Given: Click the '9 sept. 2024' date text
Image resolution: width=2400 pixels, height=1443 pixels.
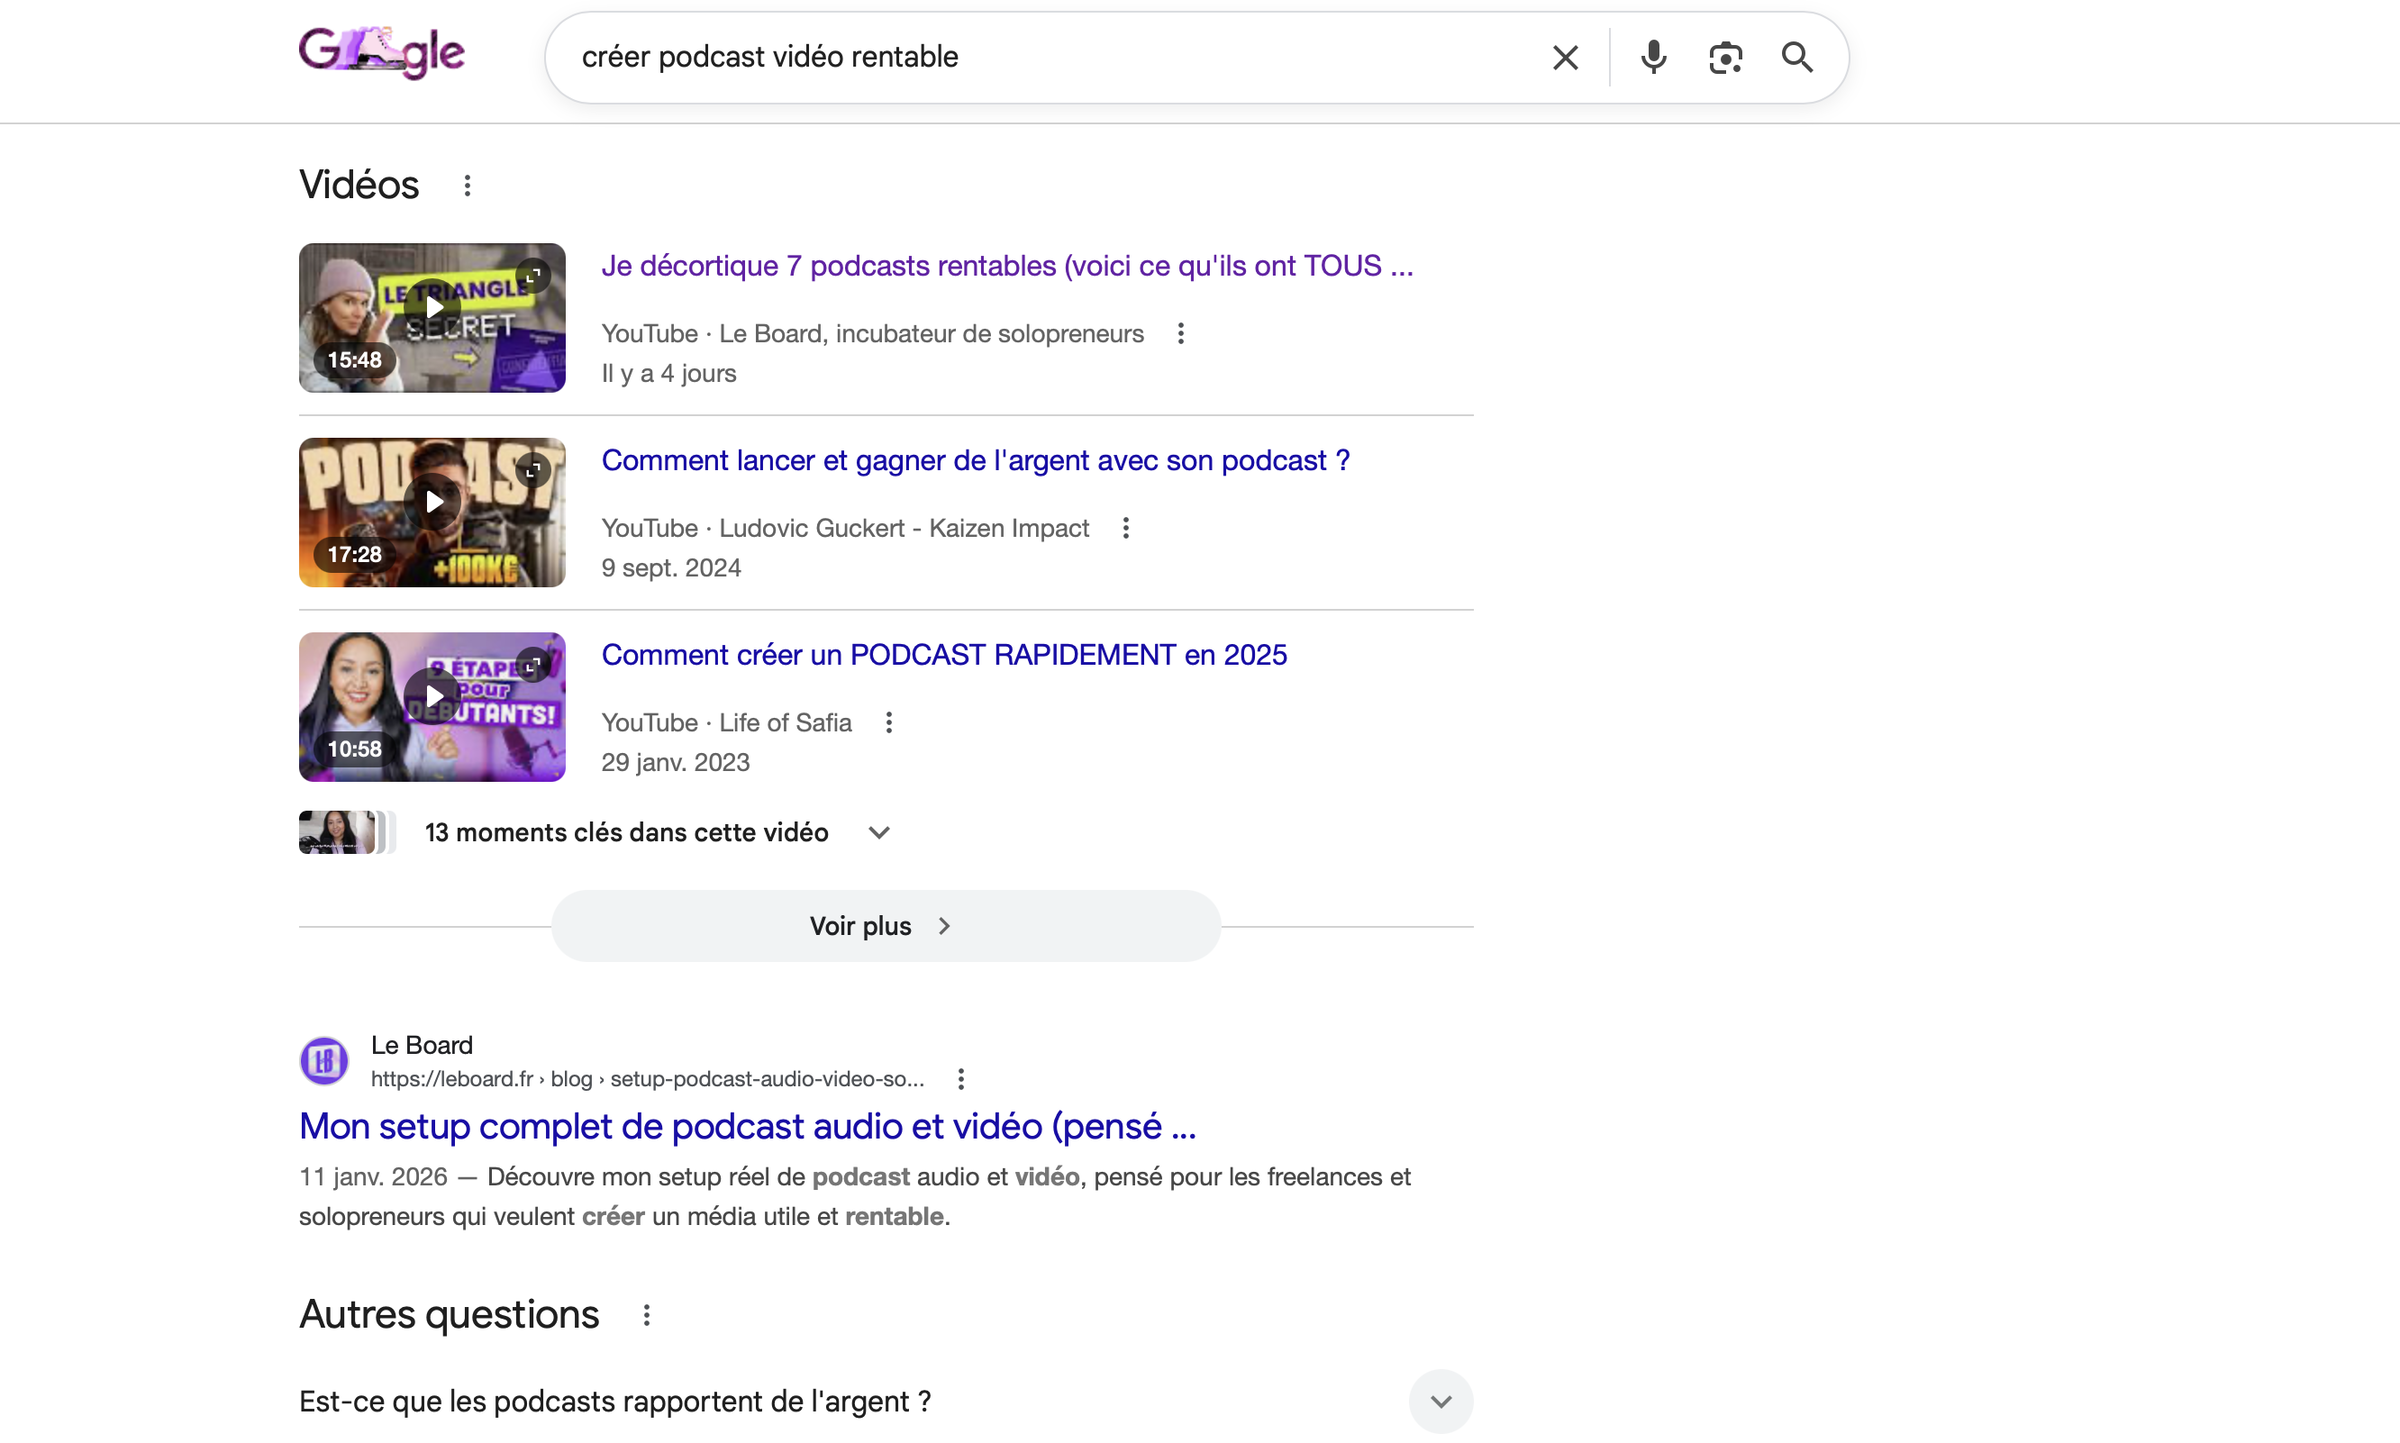Looking at the screenshot, I should click(x=671, y=568).
